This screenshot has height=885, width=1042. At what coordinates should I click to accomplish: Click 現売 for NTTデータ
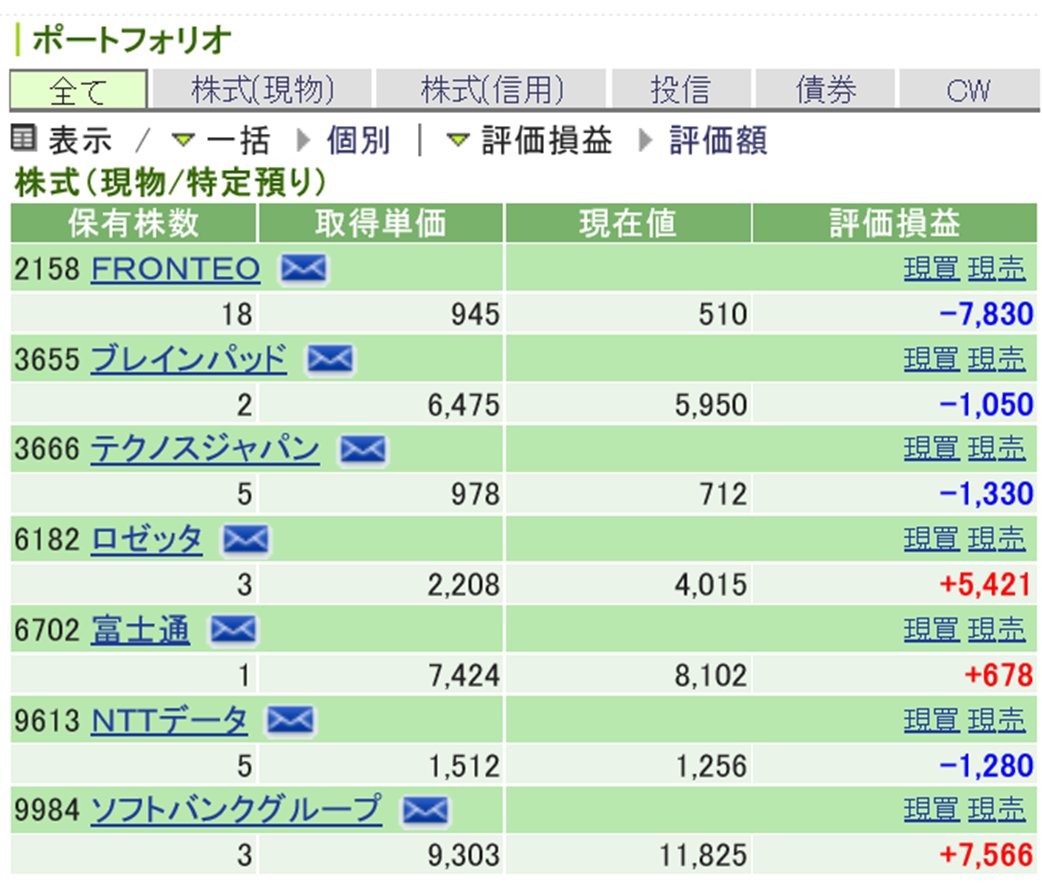click(x=997, y=720)
